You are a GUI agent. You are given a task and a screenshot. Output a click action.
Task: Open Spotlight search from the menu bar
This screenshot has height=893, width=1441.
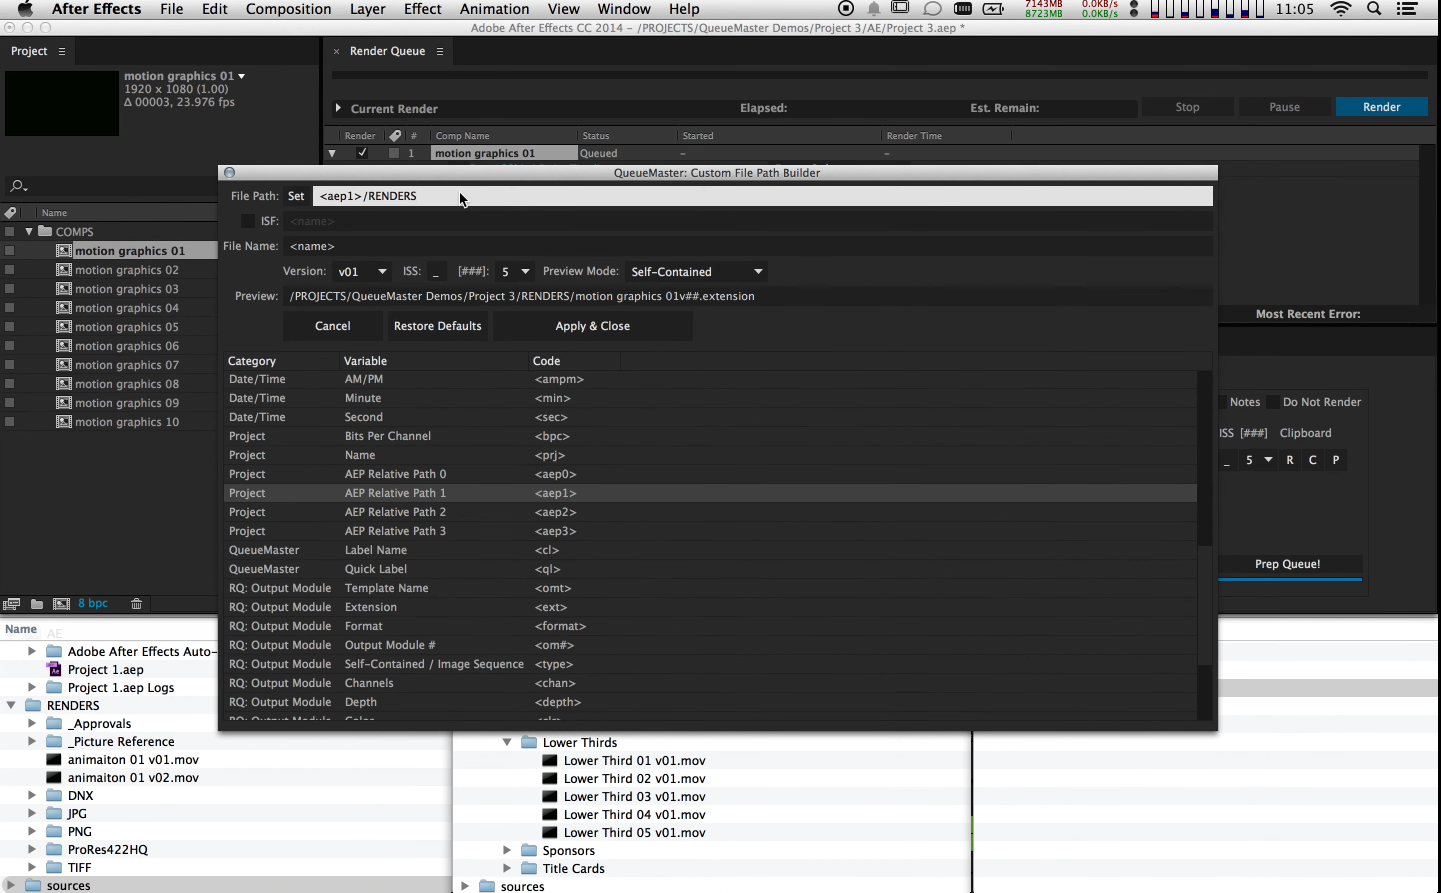coord(1373,9)
